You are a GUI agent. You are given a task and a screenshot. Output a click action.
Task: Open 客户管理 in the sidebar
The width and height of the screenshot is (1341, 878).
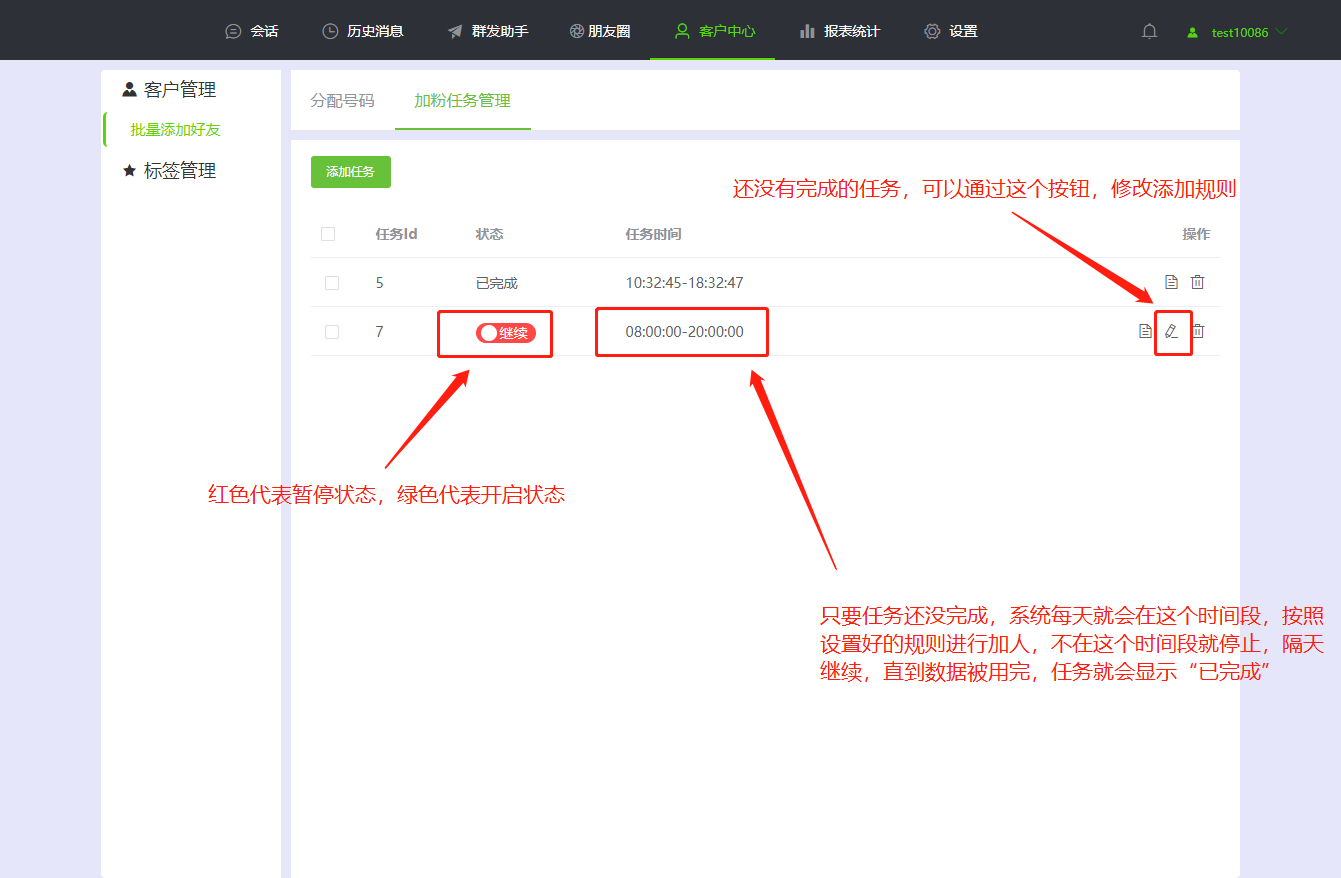coord(169,90)
